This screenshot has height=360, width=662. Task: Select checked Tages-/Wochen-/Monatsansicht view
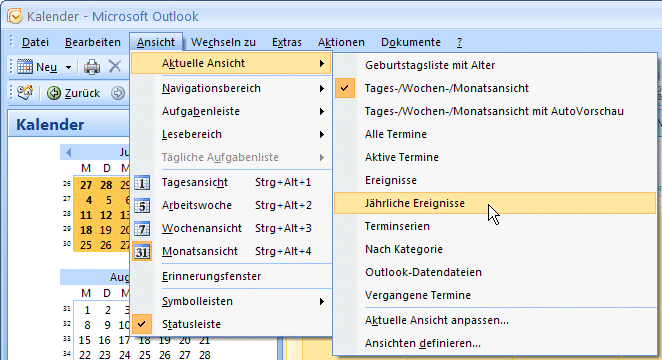(x=495, y=88)
